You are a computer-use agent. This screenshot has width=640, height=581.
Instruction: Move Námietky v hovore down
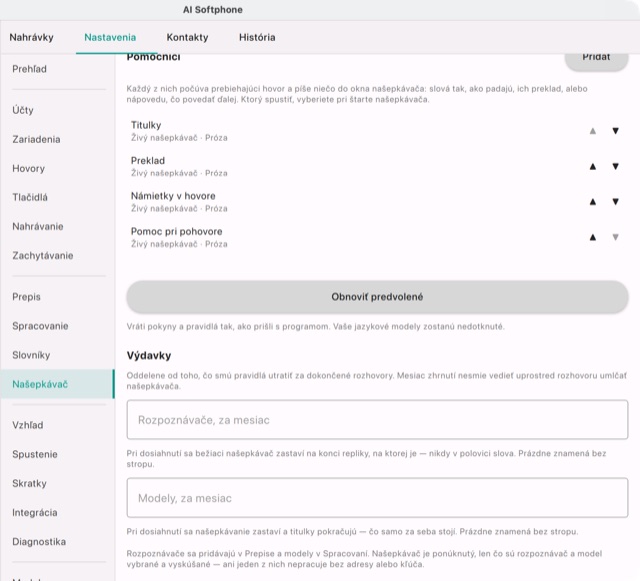616,202
